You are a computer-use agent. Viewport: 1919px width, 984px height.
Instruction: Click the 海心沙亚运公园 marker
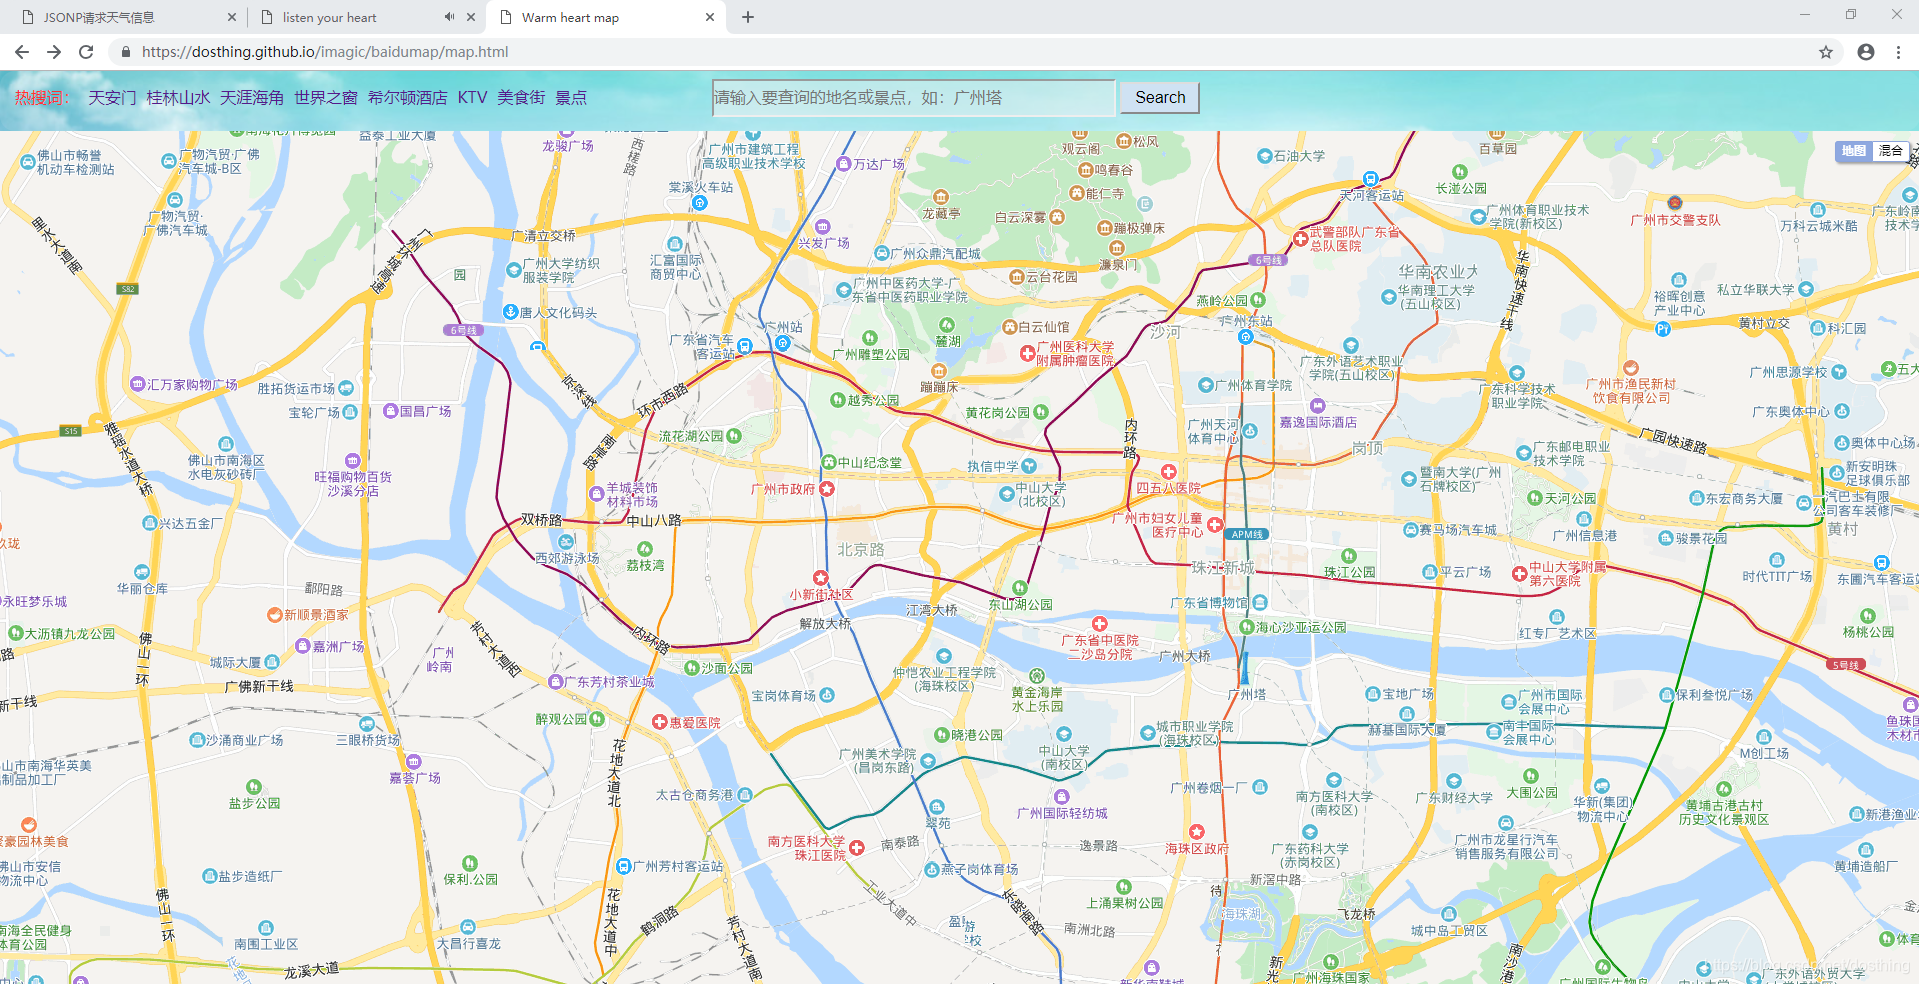coord(1246,627)
